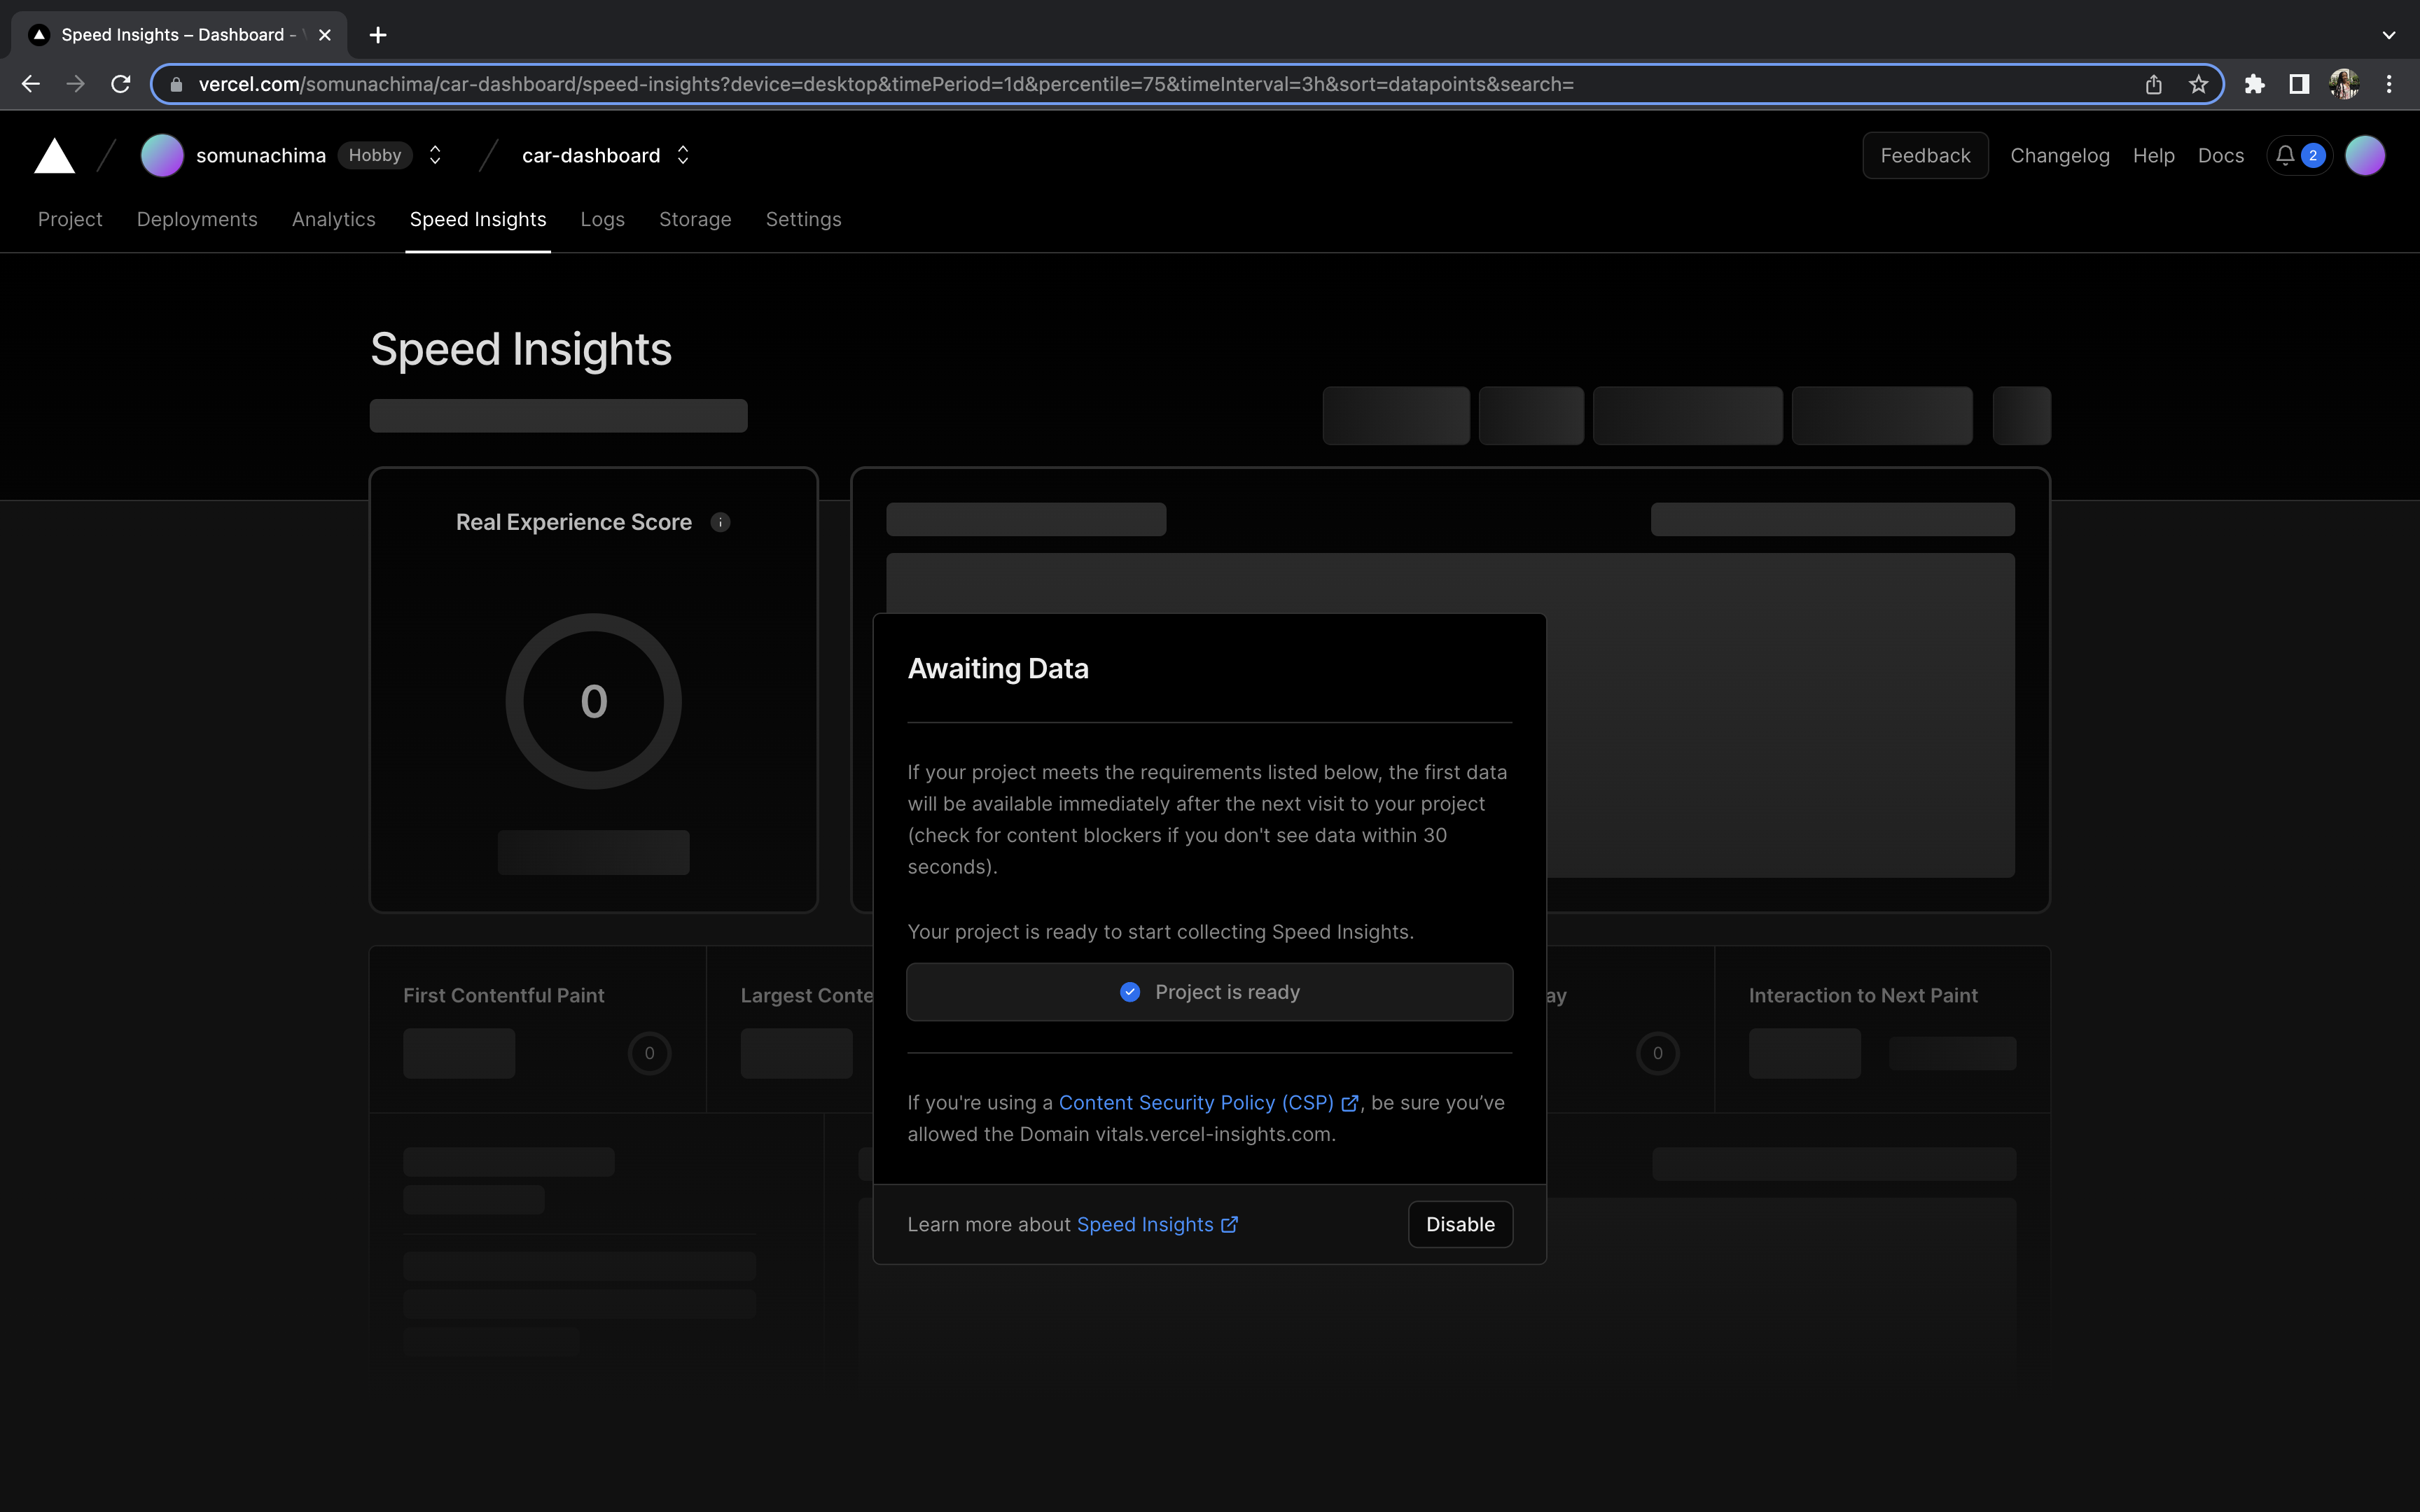Click the Project is ready status checkmark
The image size is (2420, 1512).
(1130, 992)
